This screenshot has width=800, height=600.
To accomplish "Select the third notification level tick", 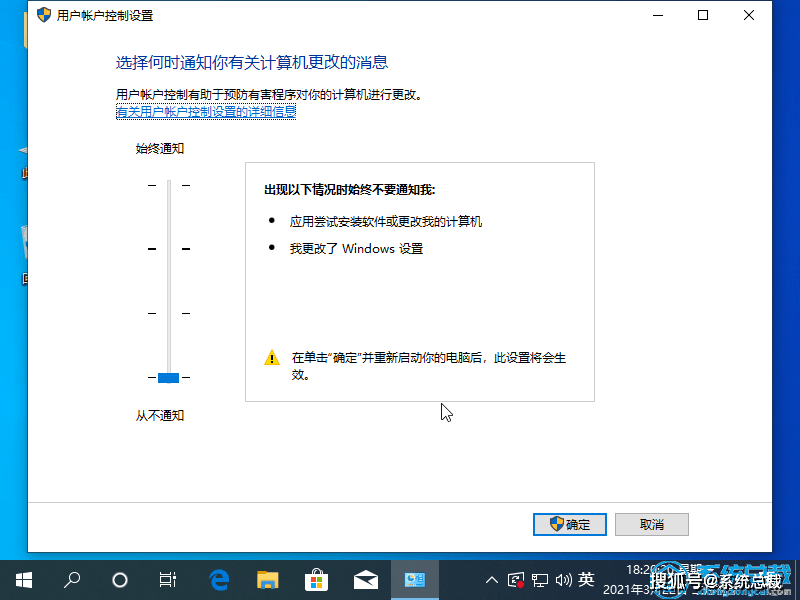I will pos(169,313).
